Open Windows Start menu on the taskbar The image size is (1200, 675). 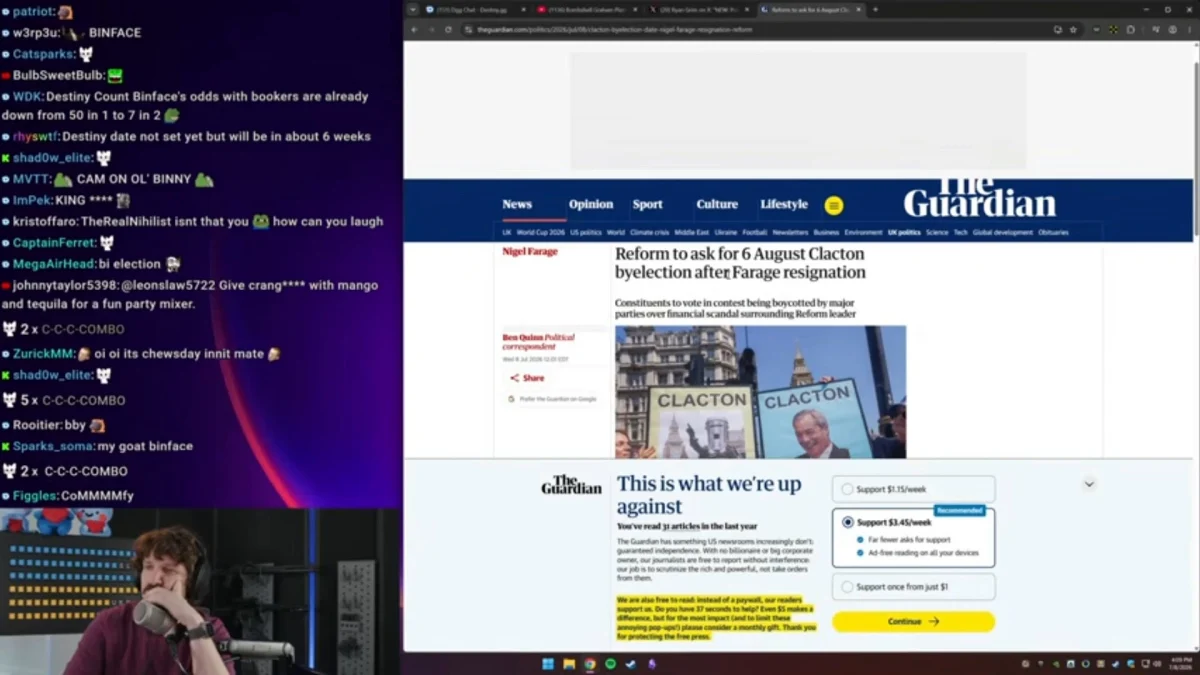tap(548, 664)
